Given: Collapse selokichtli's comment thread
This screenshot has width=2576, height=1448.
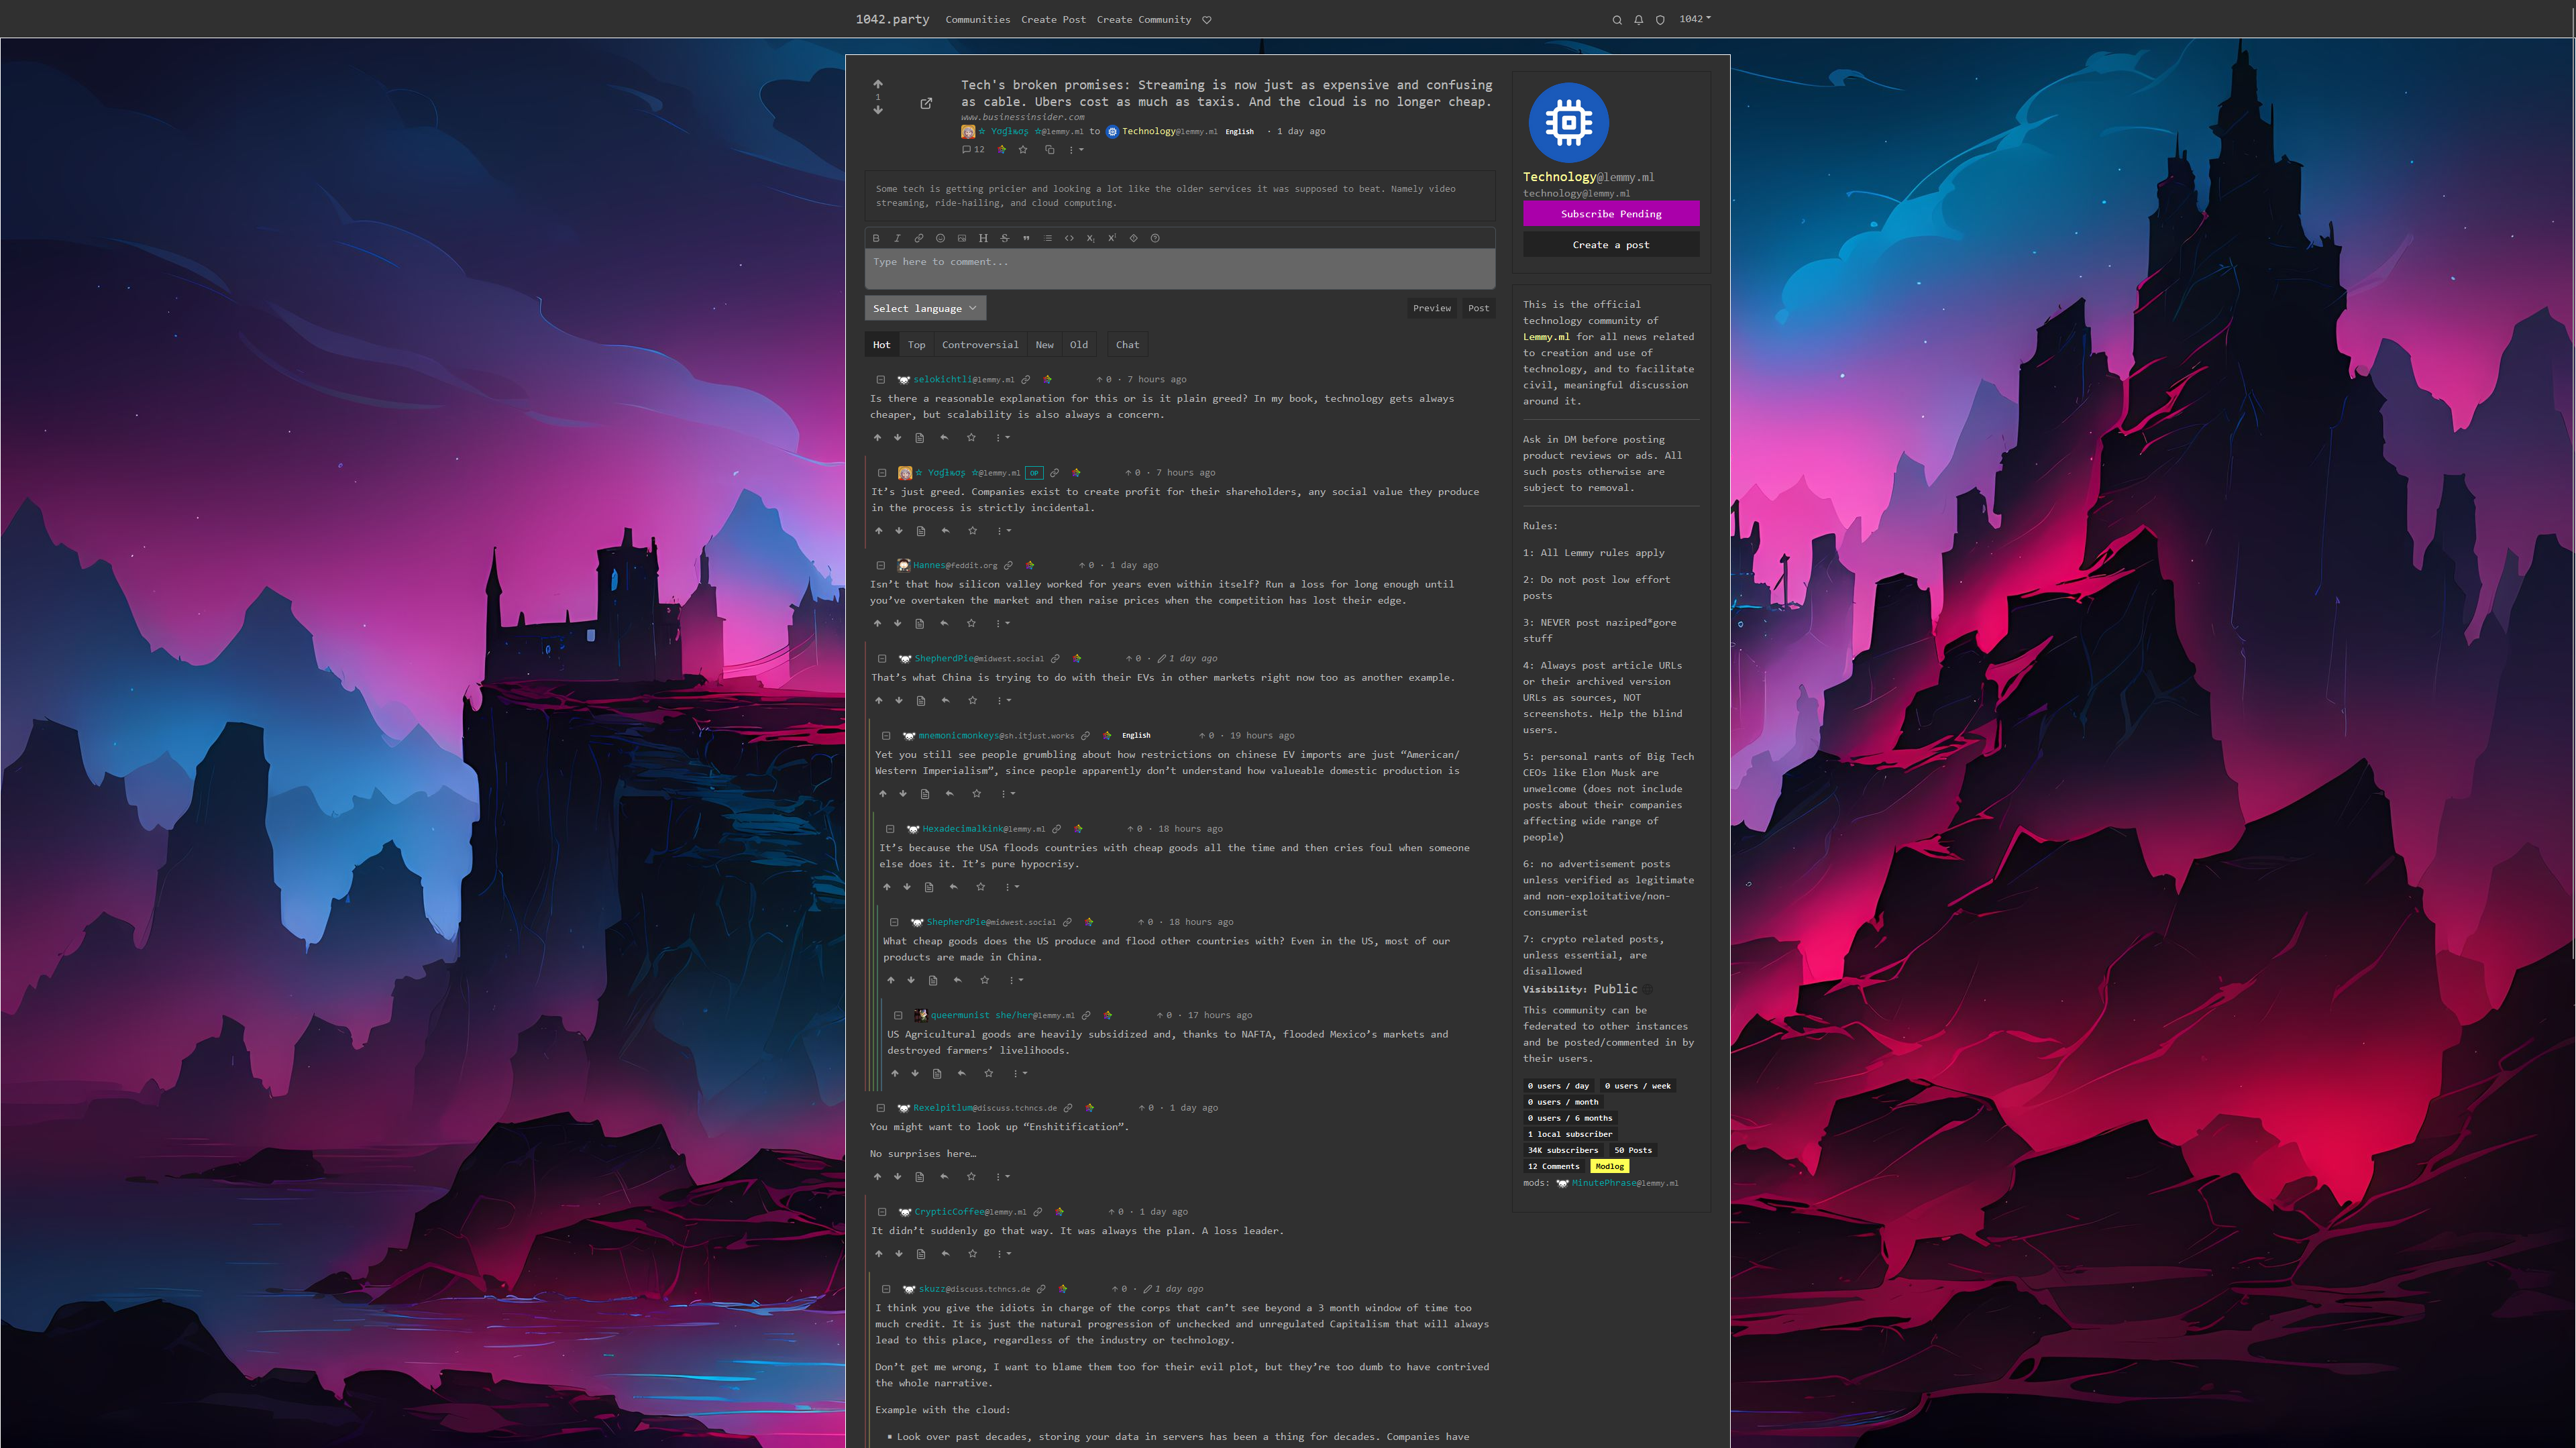Looking at the screenshot, I should pyautogui.click(x=881, y=380).
